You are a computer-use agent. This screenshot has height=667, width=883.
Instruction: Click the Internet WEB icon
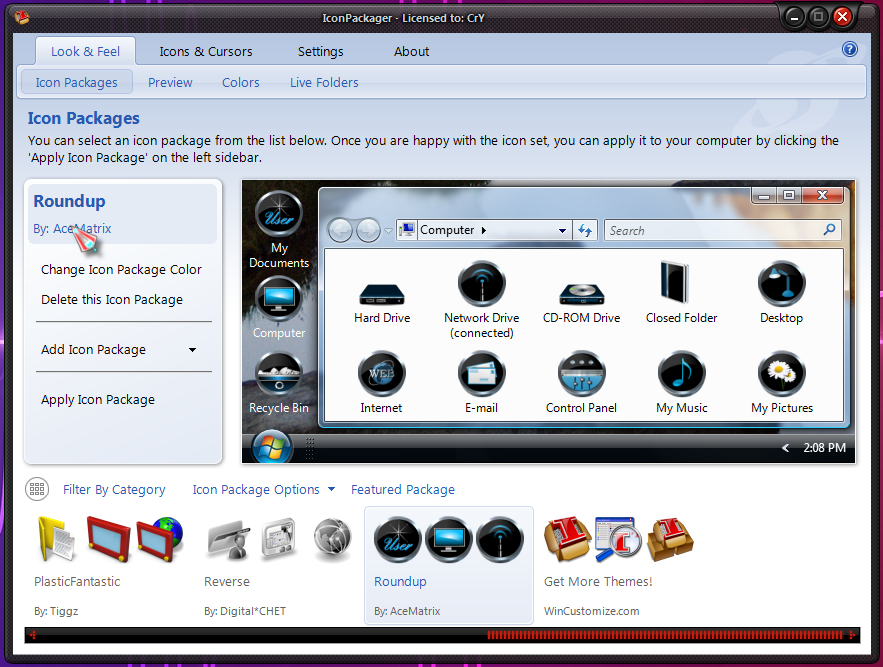tap(381, 373)
